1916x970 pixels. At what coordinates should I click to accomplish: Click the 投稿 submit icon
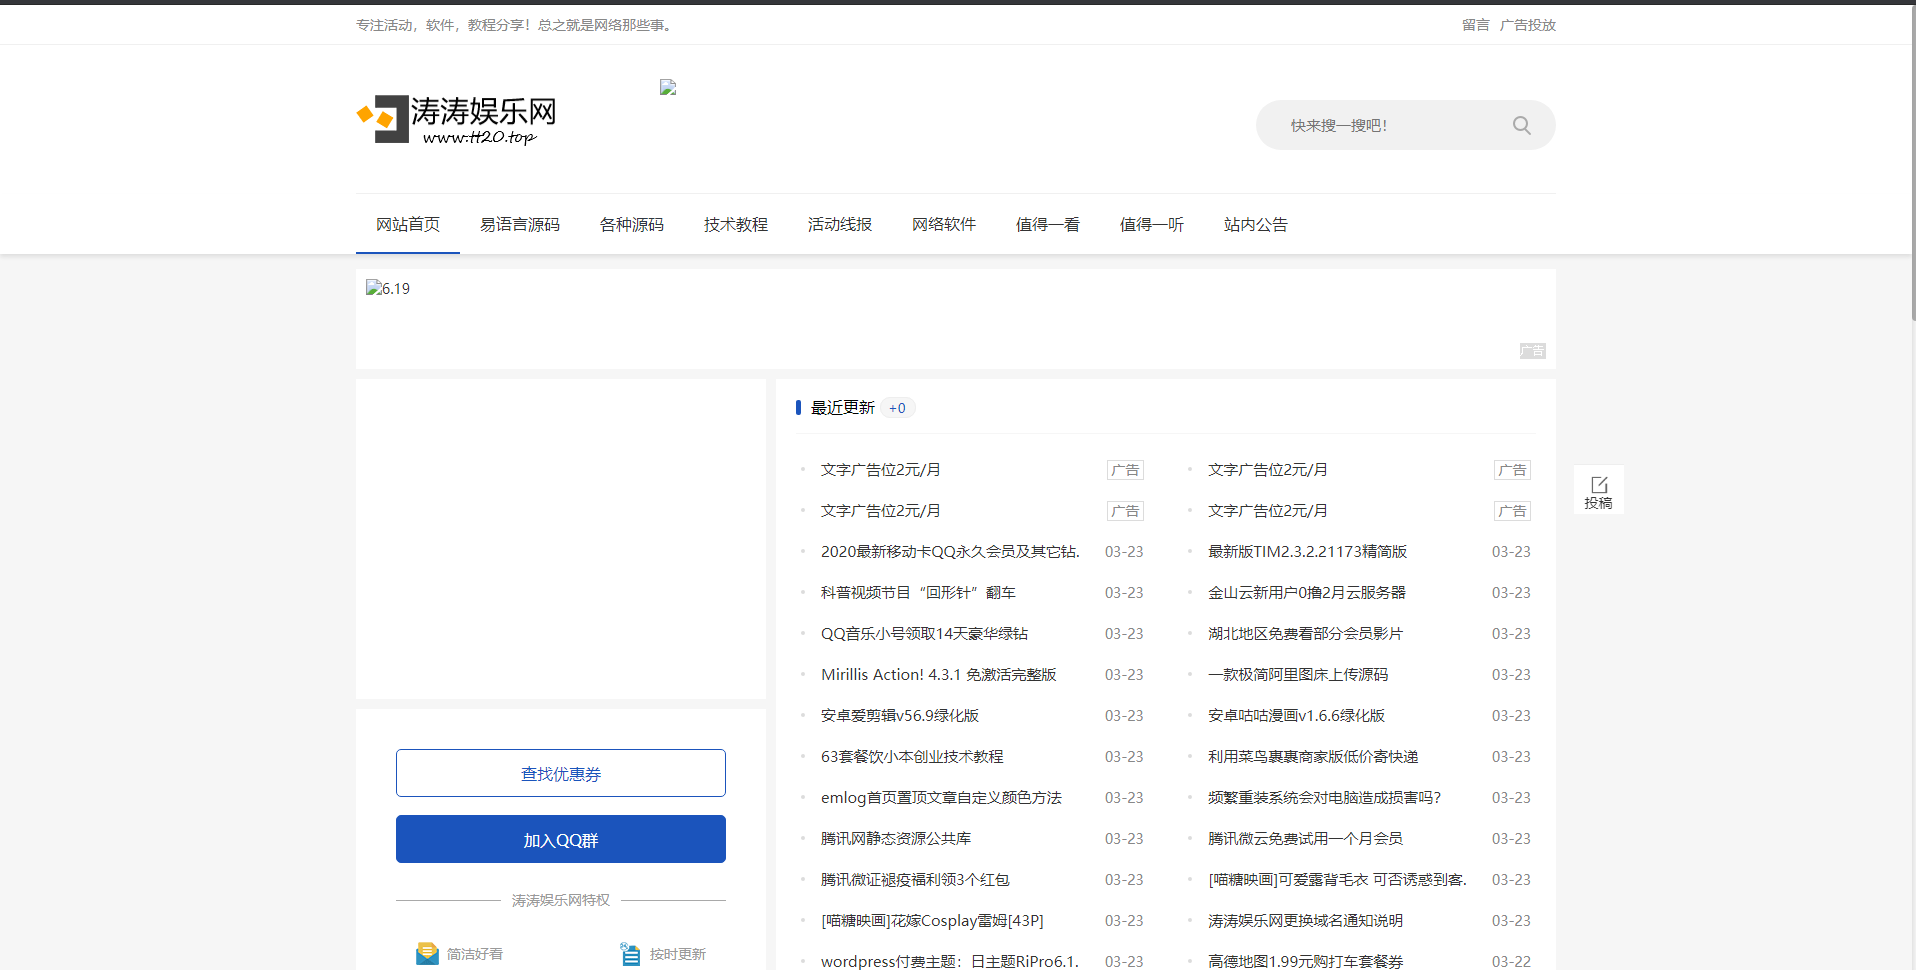pos(1598,490)
